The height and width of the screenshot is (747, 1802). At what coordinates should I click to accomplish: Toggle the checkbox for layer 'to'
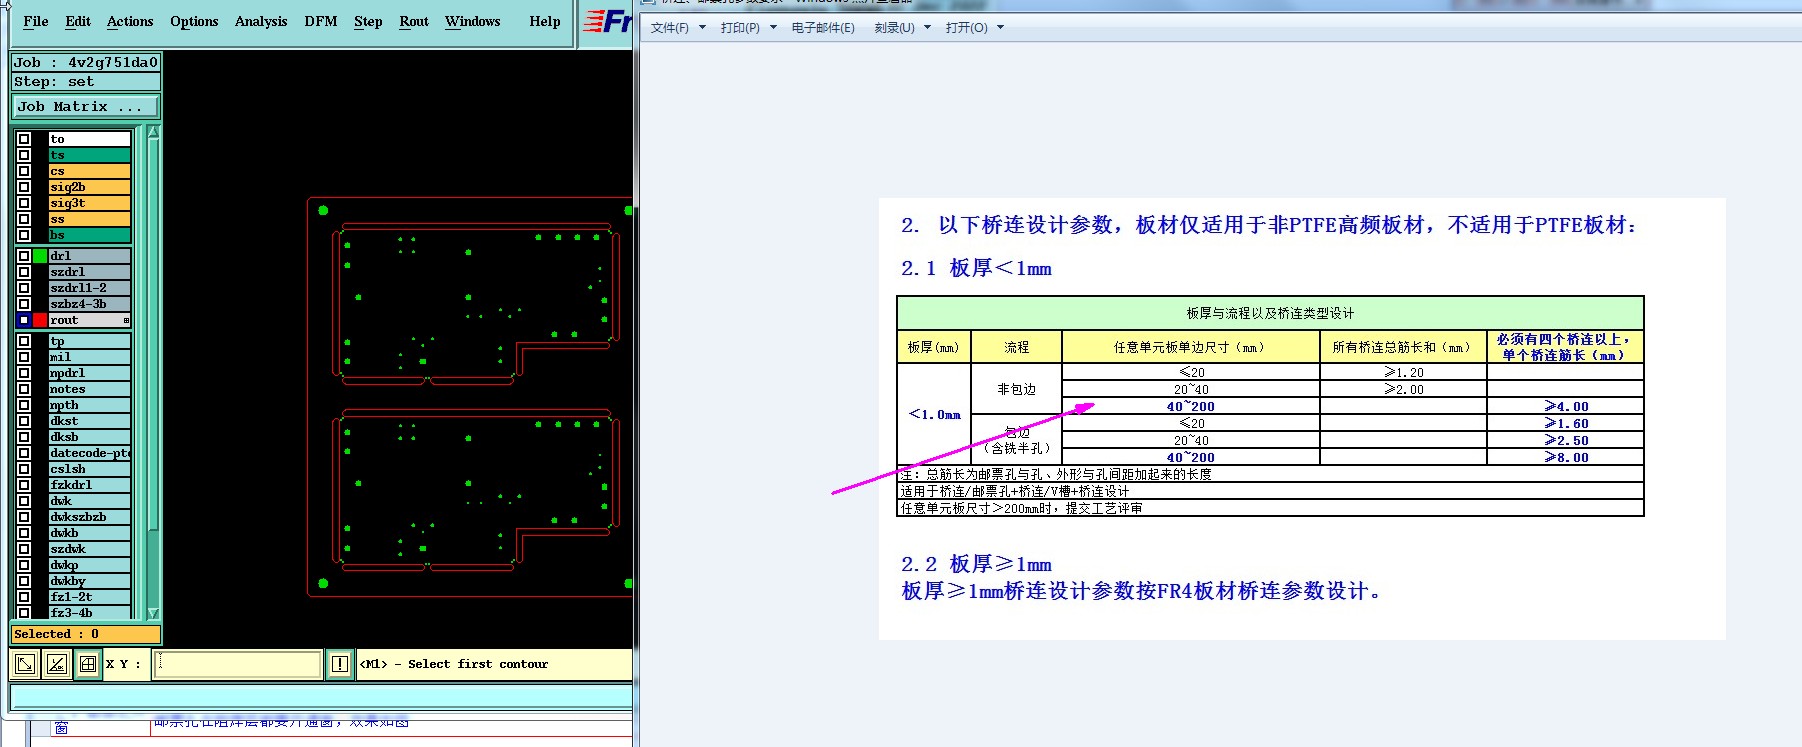pyautogui.click(x=24, y=139)
